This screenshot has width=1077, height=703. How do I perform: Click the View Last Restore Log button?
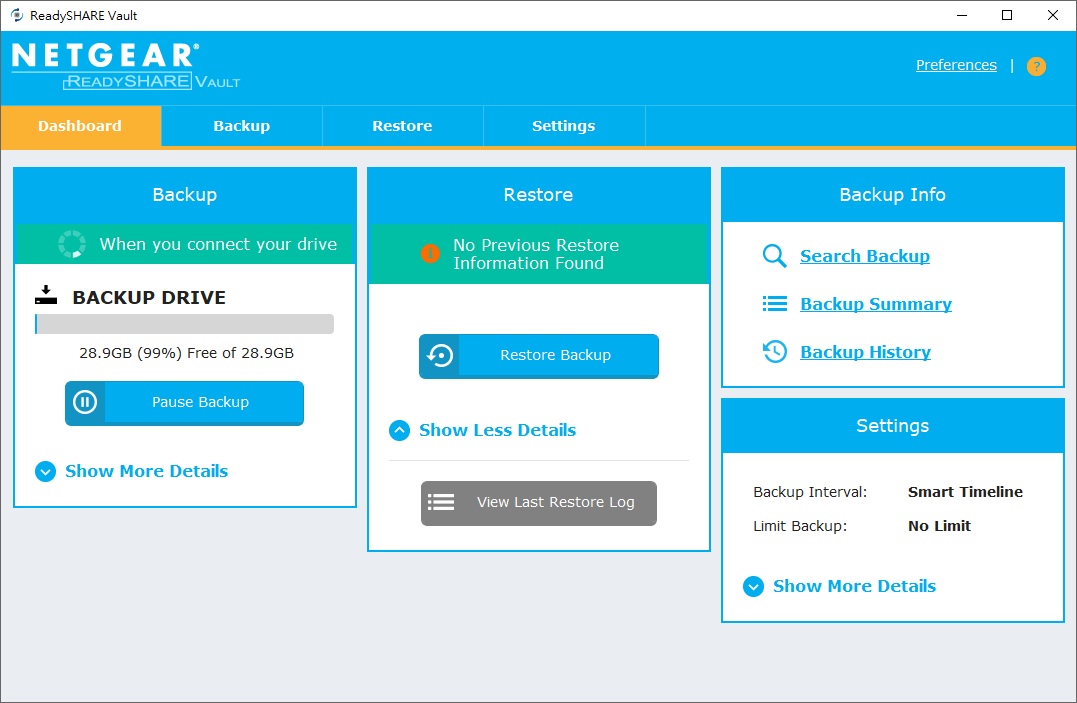tap(538, 503)
